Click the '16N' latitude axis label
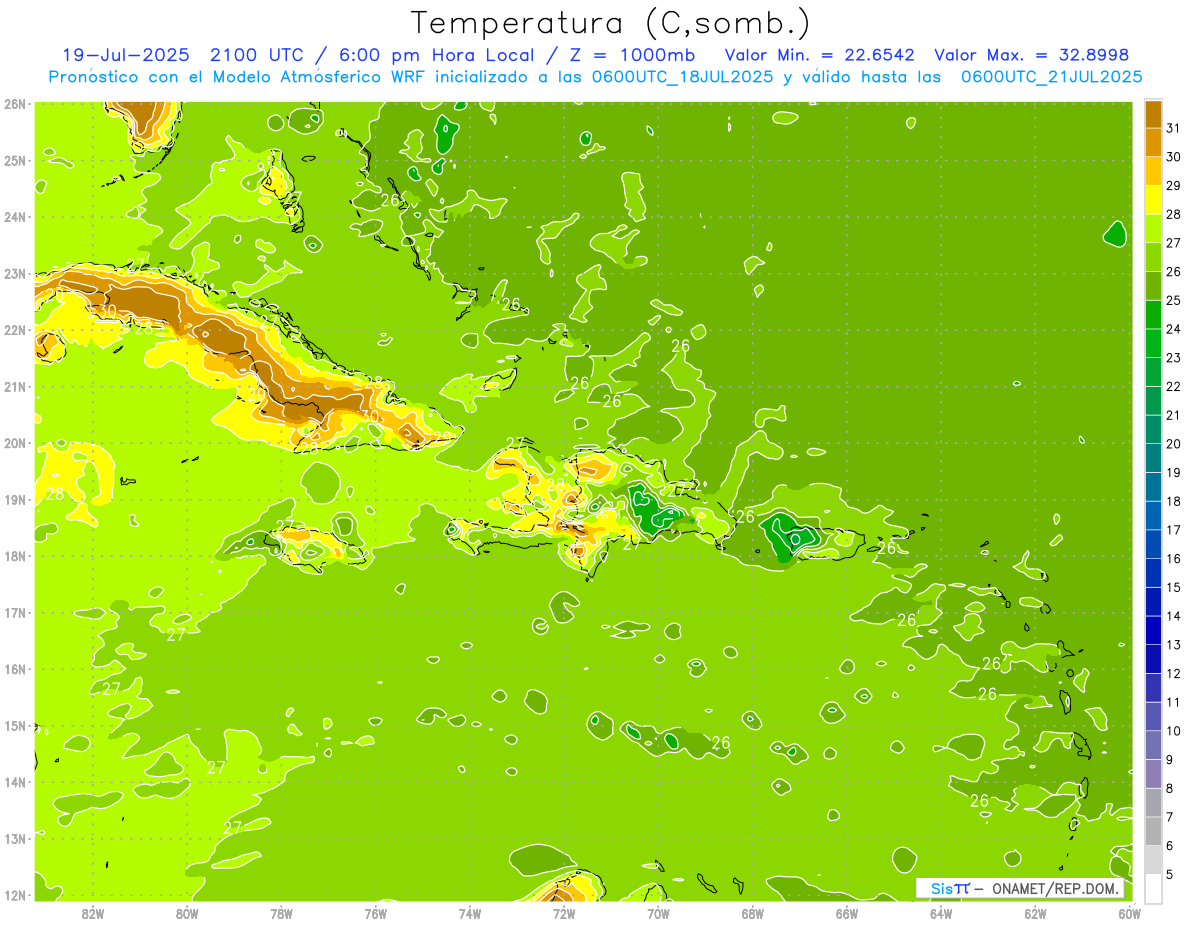Screen dimensions: 1200x927 point(15,669)
